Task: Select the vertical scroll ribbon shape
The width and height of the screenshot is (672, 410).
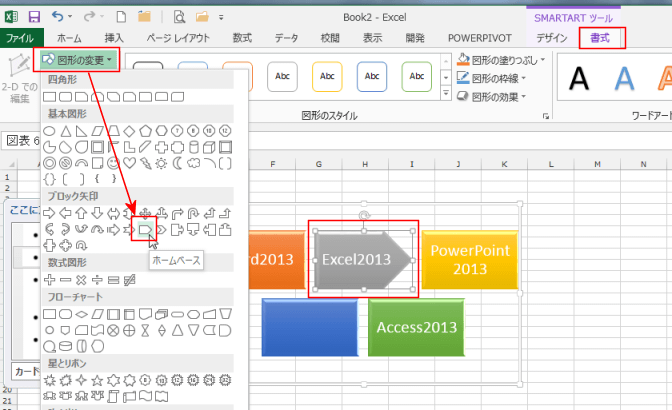Action: [113, 396]
